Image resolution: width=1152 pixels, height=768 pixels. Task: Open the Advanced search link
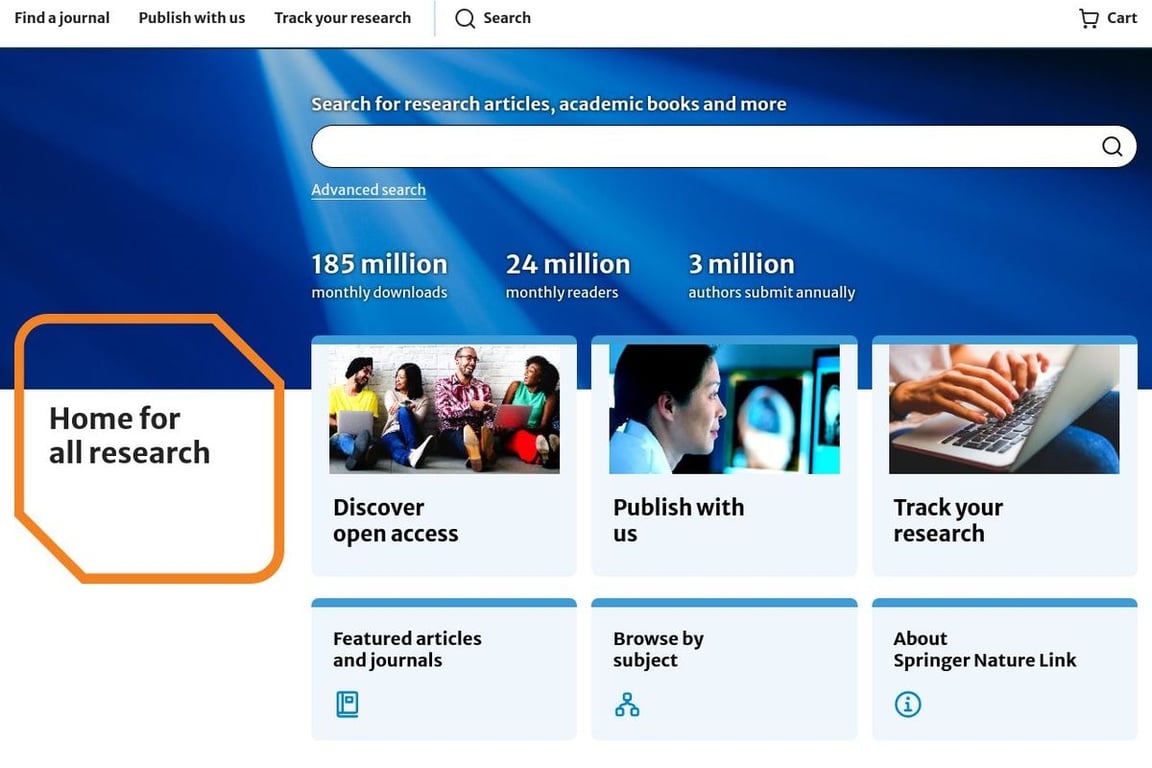tap(368, 190)
